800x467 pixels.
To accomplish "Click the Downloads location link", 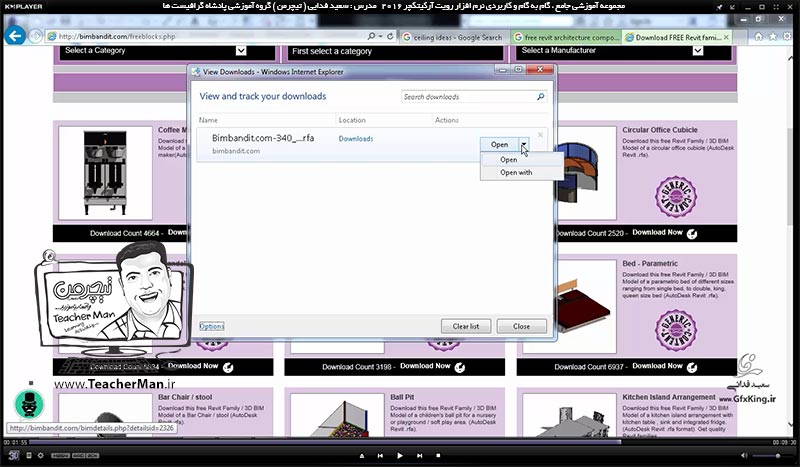I will 356,139.
